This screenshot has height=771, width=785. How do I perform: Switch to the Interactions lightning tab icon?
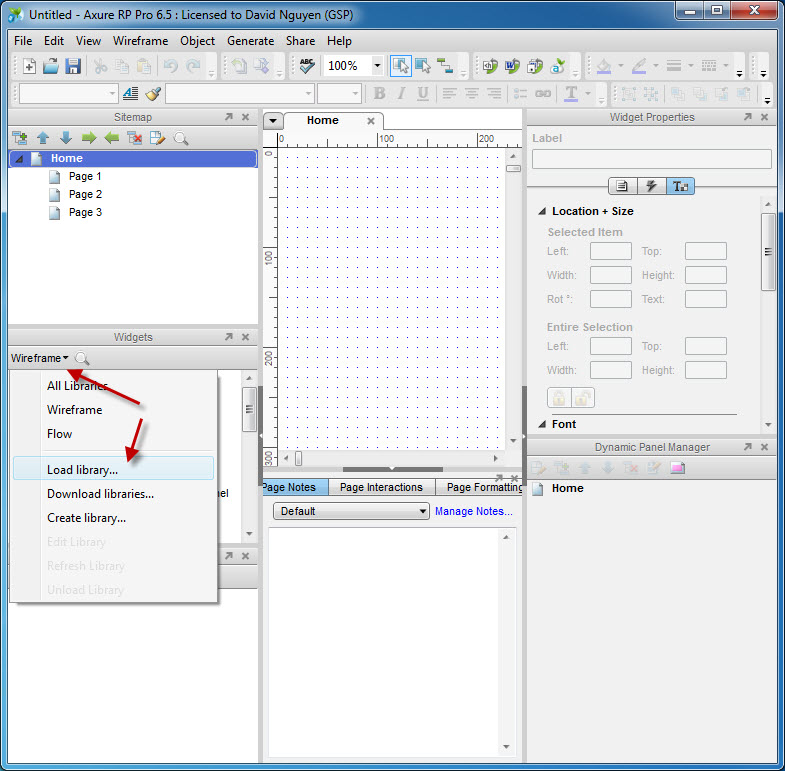point(652,186)
